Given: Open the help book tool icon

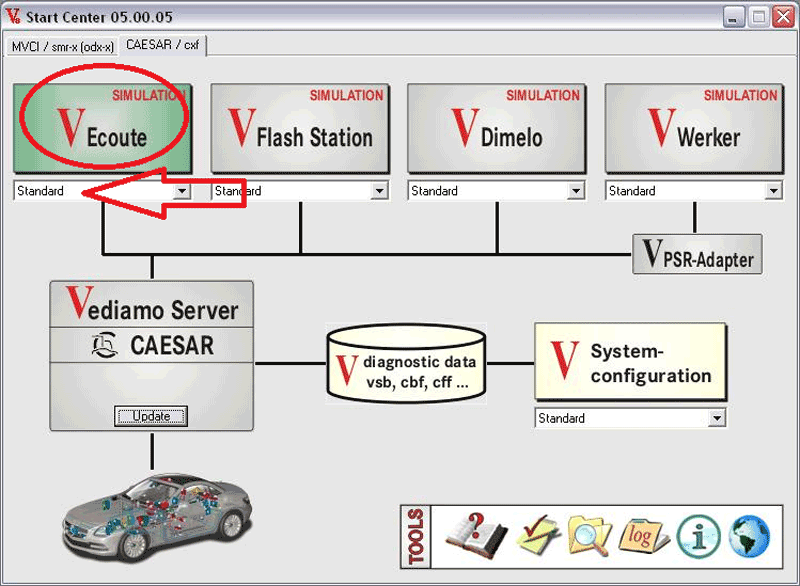Looking at the screenshot, I should (477, 537).
